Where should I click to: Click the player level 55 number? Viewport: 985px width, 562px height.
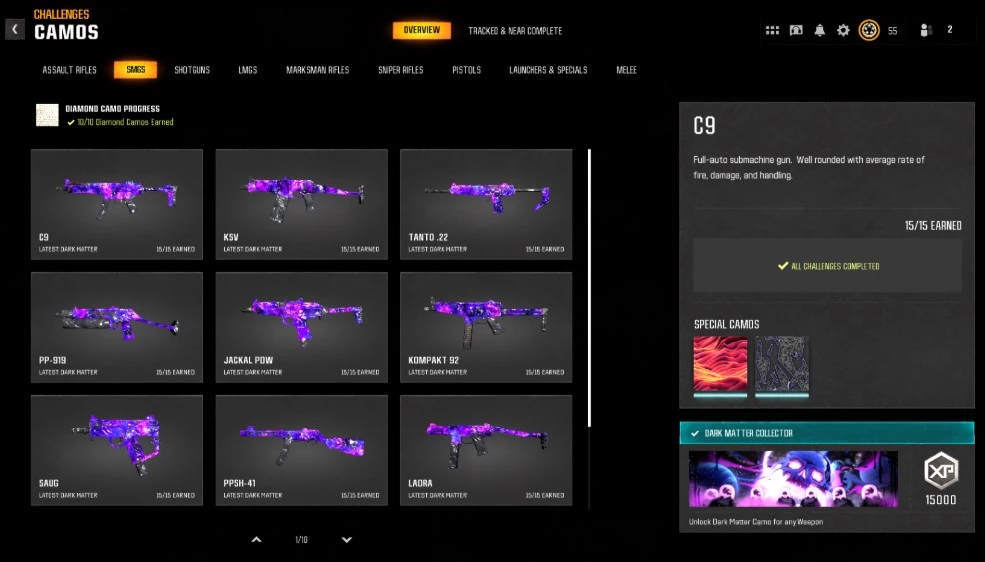tap(893, 31)
